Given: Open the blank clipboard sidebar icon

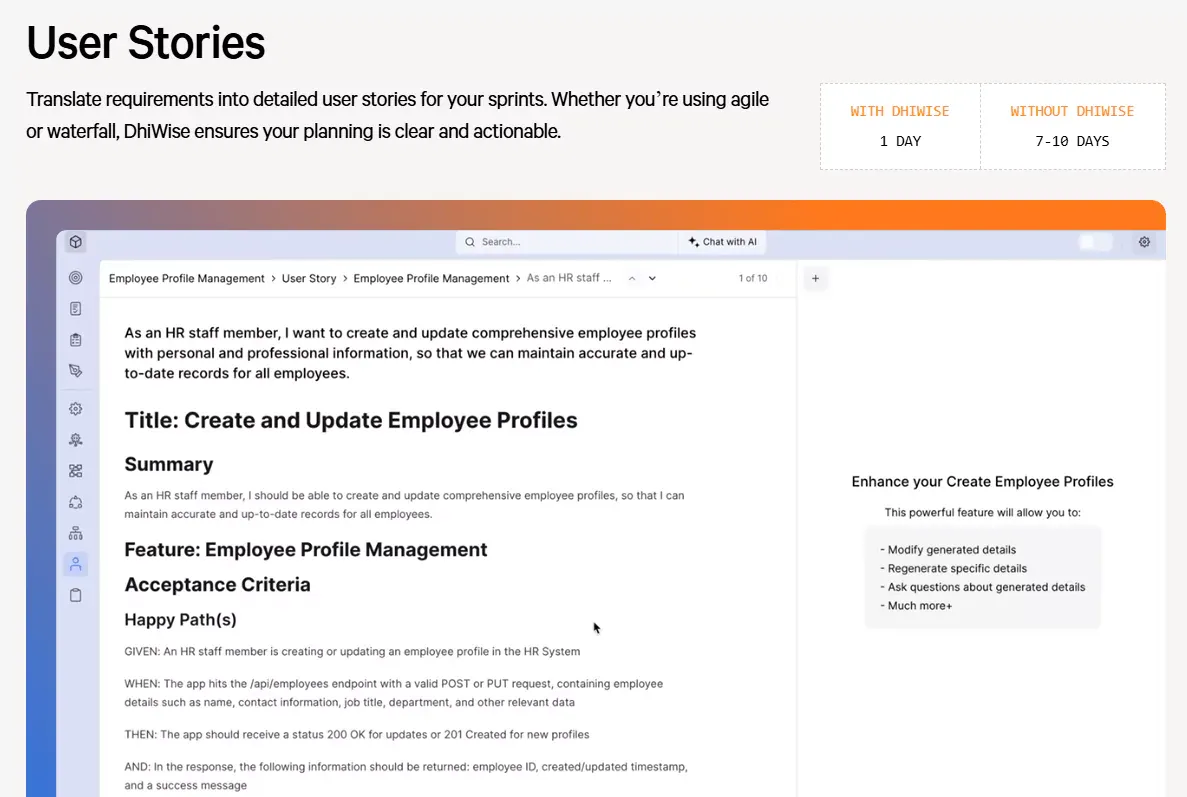Looking at the screenshot, I should tap(76, 596).
